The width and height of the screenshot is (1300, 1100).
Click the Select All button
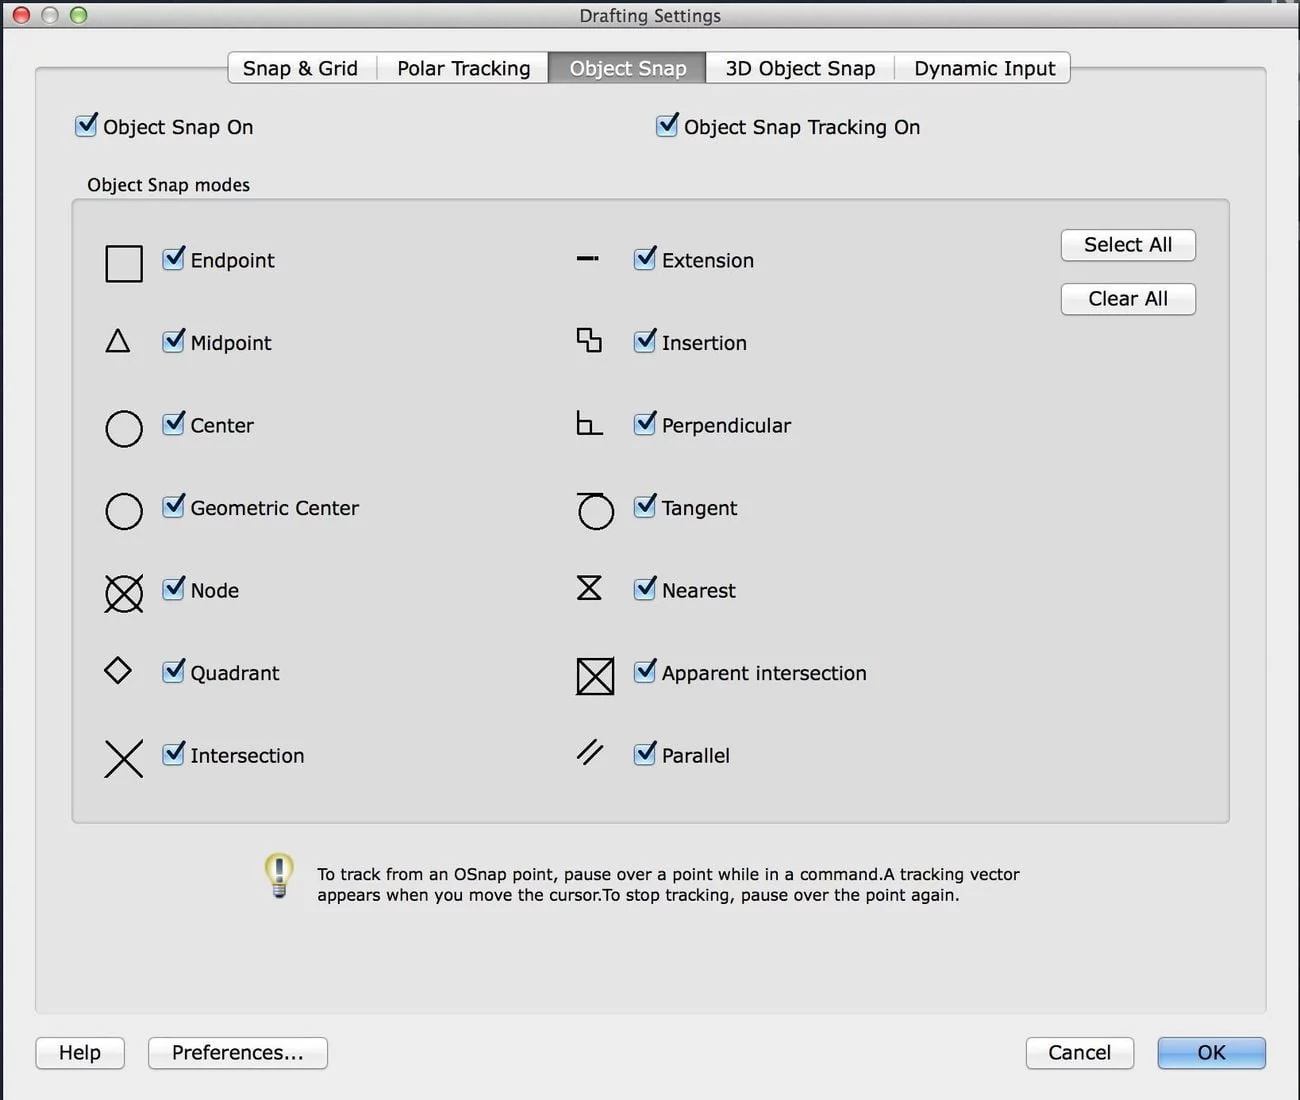pos(1127,245)
